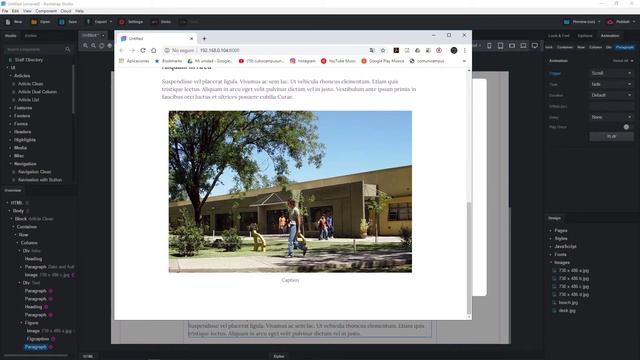
Task: Select desk.jpg in the Design images list
Action: click(x=567, y=311)
